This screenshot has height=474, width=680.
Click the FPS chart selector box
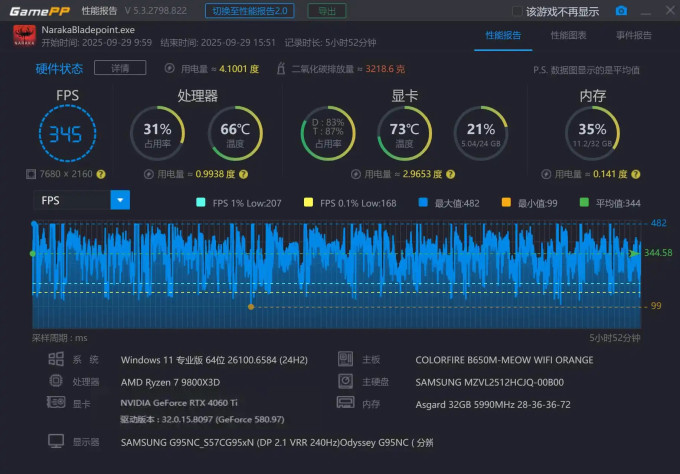(x=82, y=200)
